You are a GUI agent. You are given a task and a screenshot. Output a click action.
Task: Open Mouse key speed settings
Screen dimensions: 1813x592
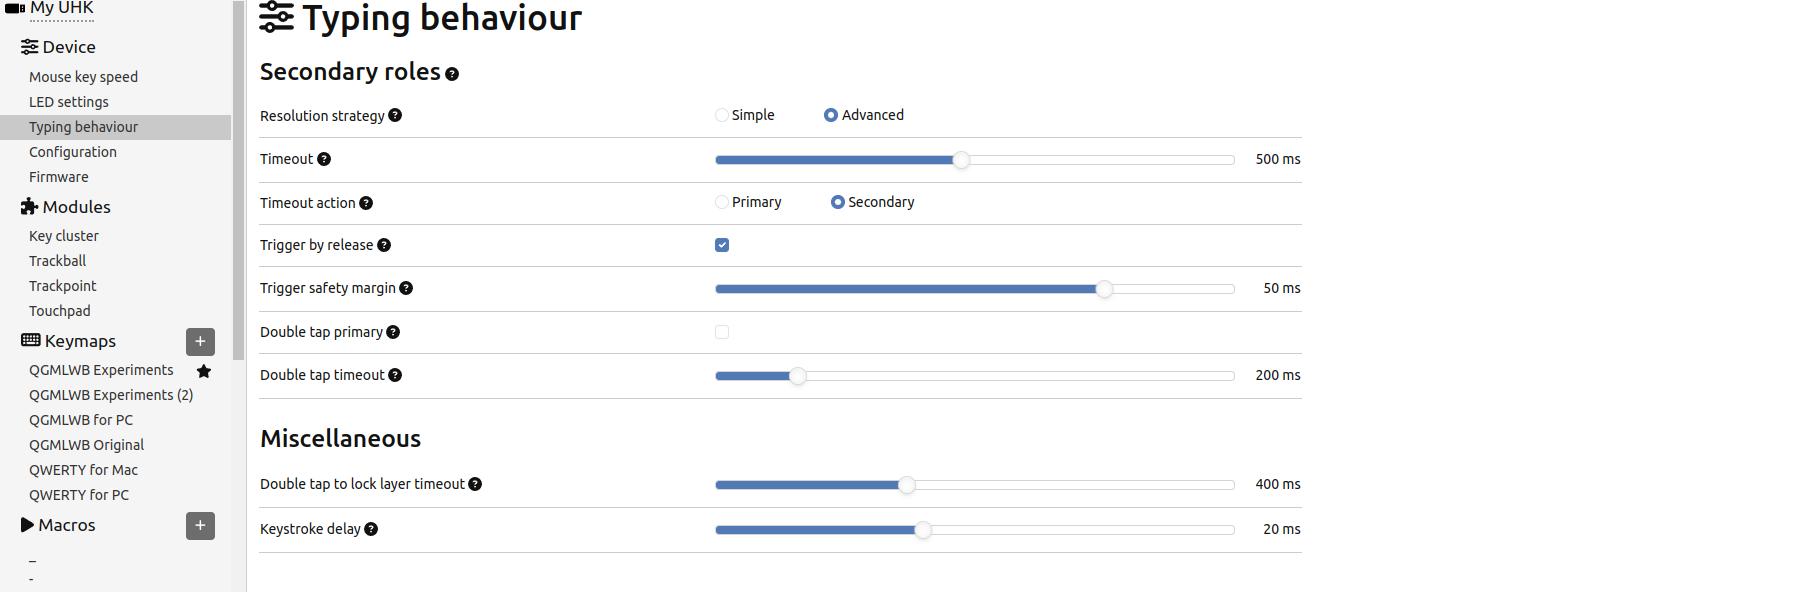[x=83, y=77]
